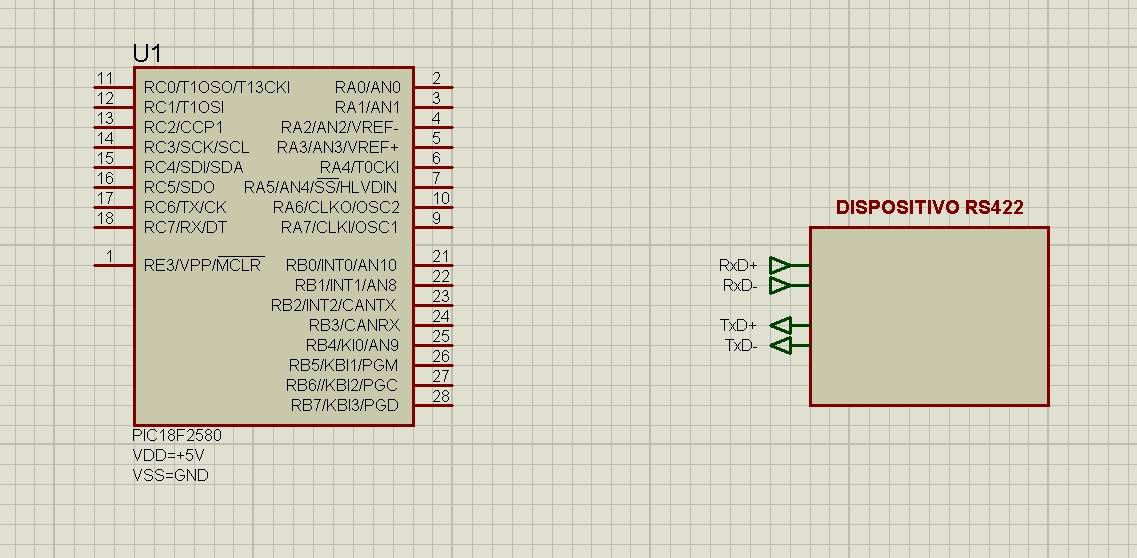Click the DISPOSITIVO RS422 title label
The image size is (1137, 558).
pyautogui.click(x=930, y=207)
